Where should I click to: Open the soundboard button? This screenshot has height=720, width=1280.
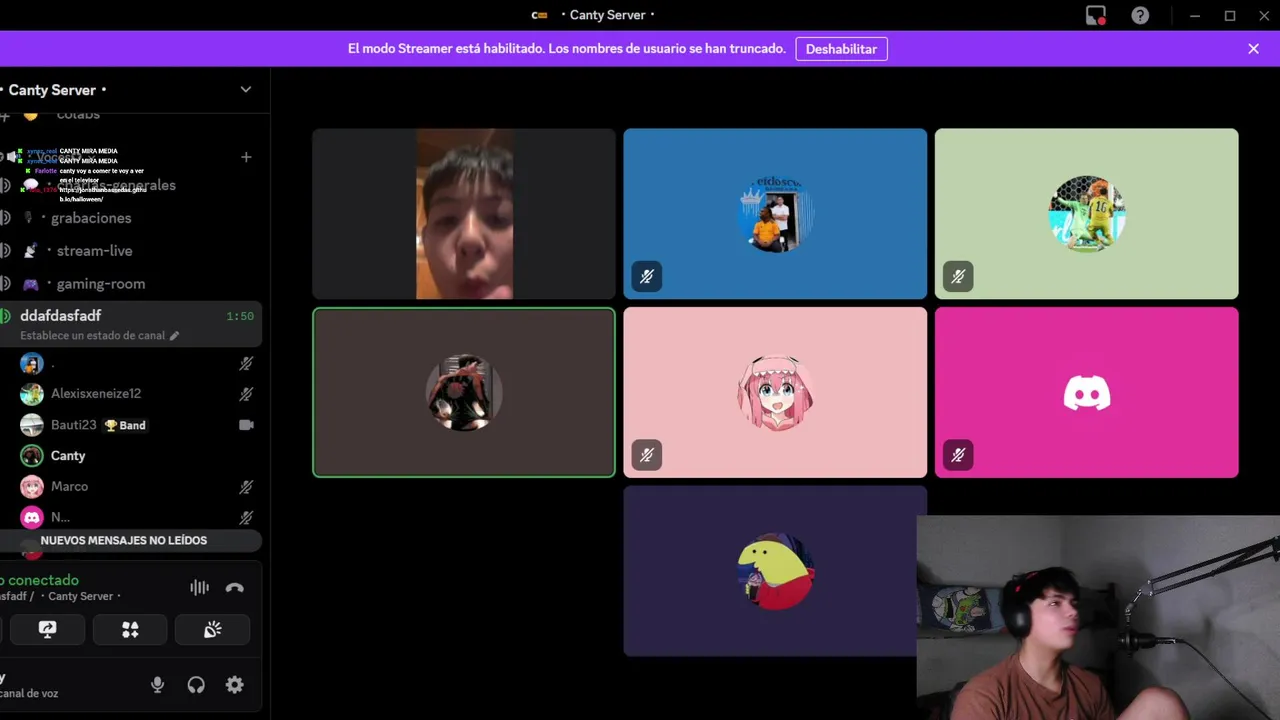coord(212,629)
